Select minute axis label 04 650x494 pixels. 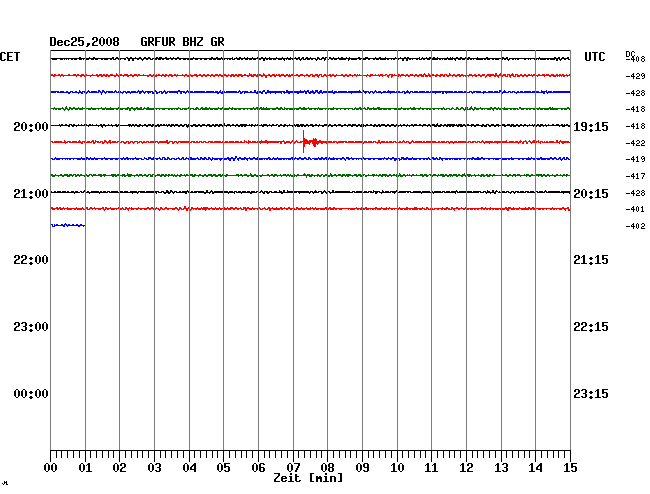click(189, 468)
